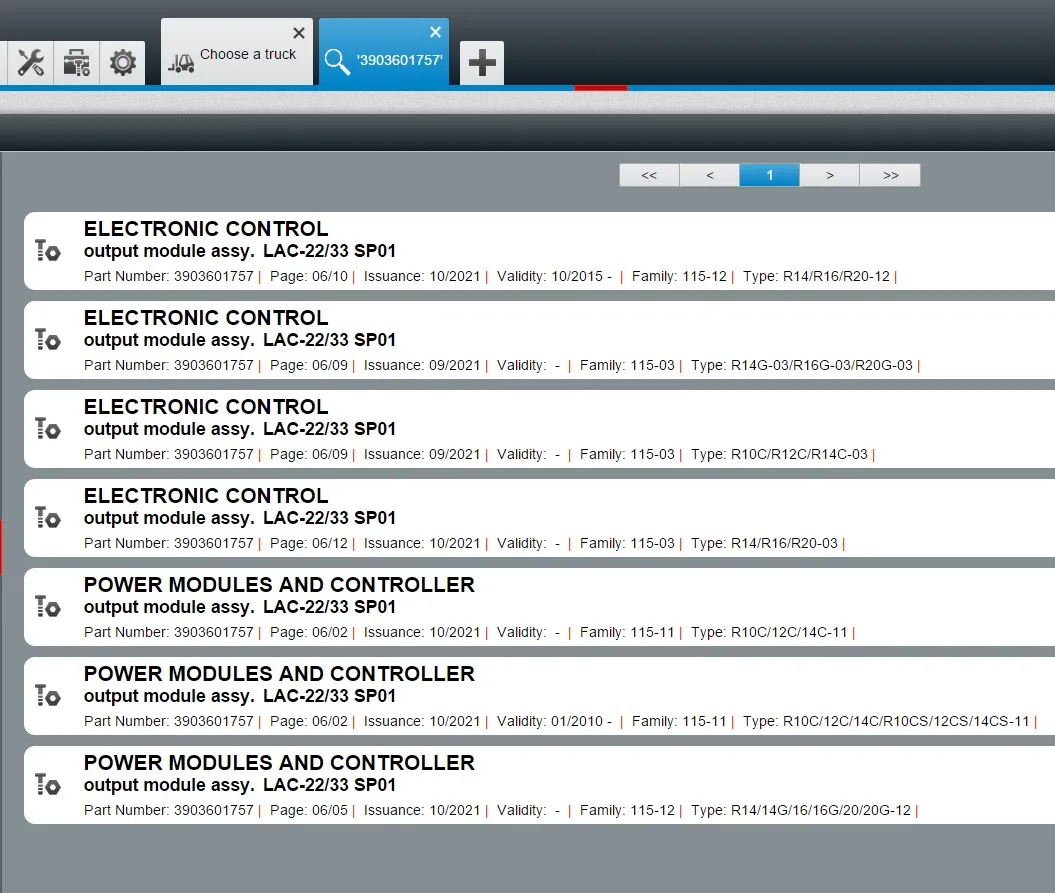Viewport: 1055px width, 893px height.
Task: Click 'Family: 115-12' in first result
Action: coord(680,277)
